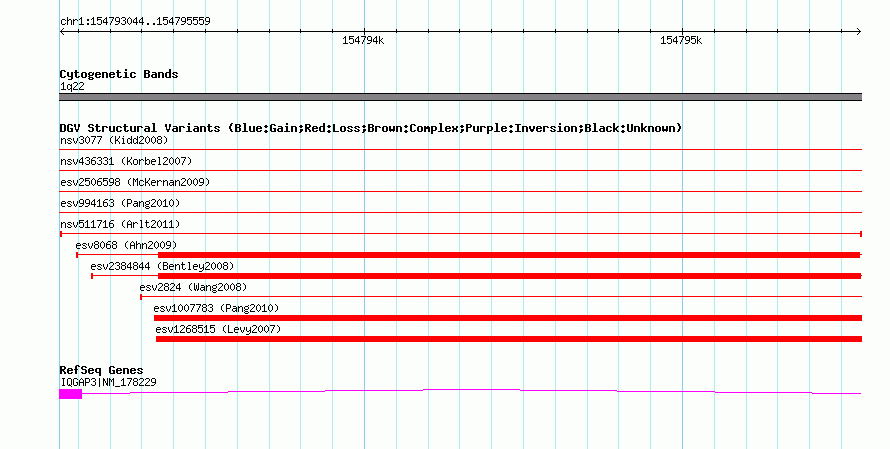Open variant nsv511716 (Arlt2011)
The height and width of the screenshot is (449, 890).
click(x=120, y=224)
